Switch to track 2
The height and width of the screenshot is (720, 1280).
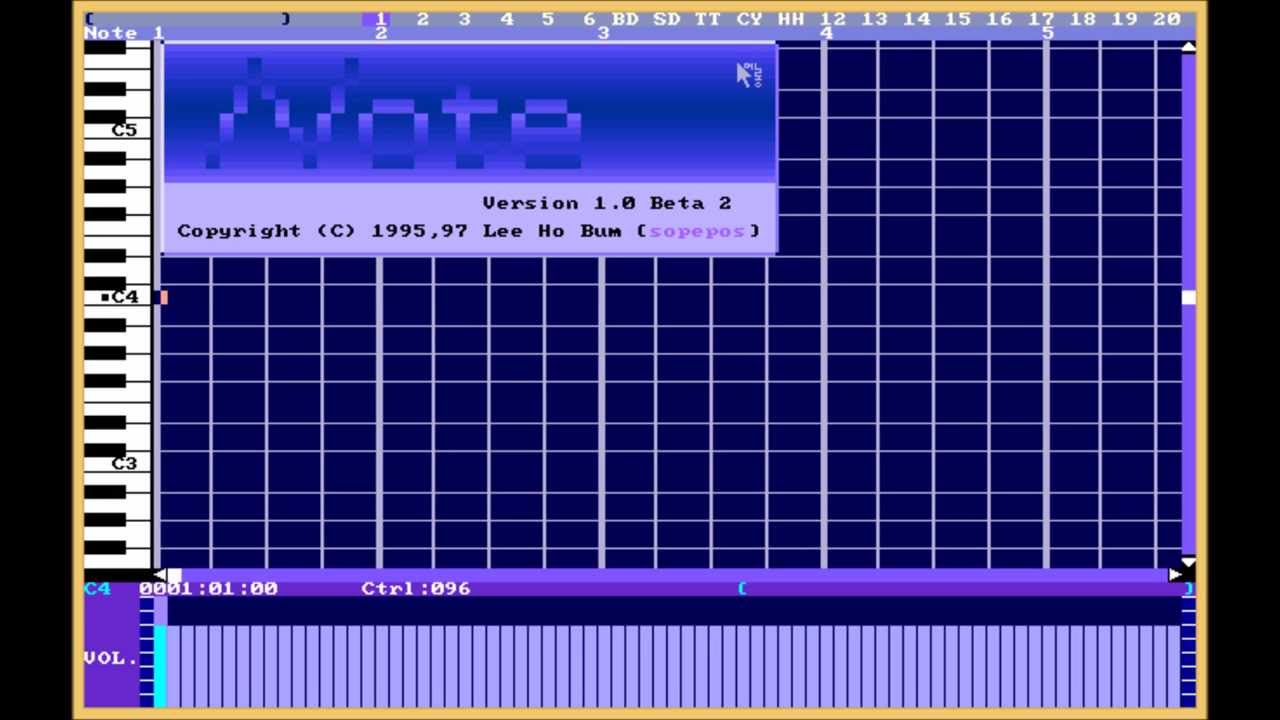(x=423, y=18)
